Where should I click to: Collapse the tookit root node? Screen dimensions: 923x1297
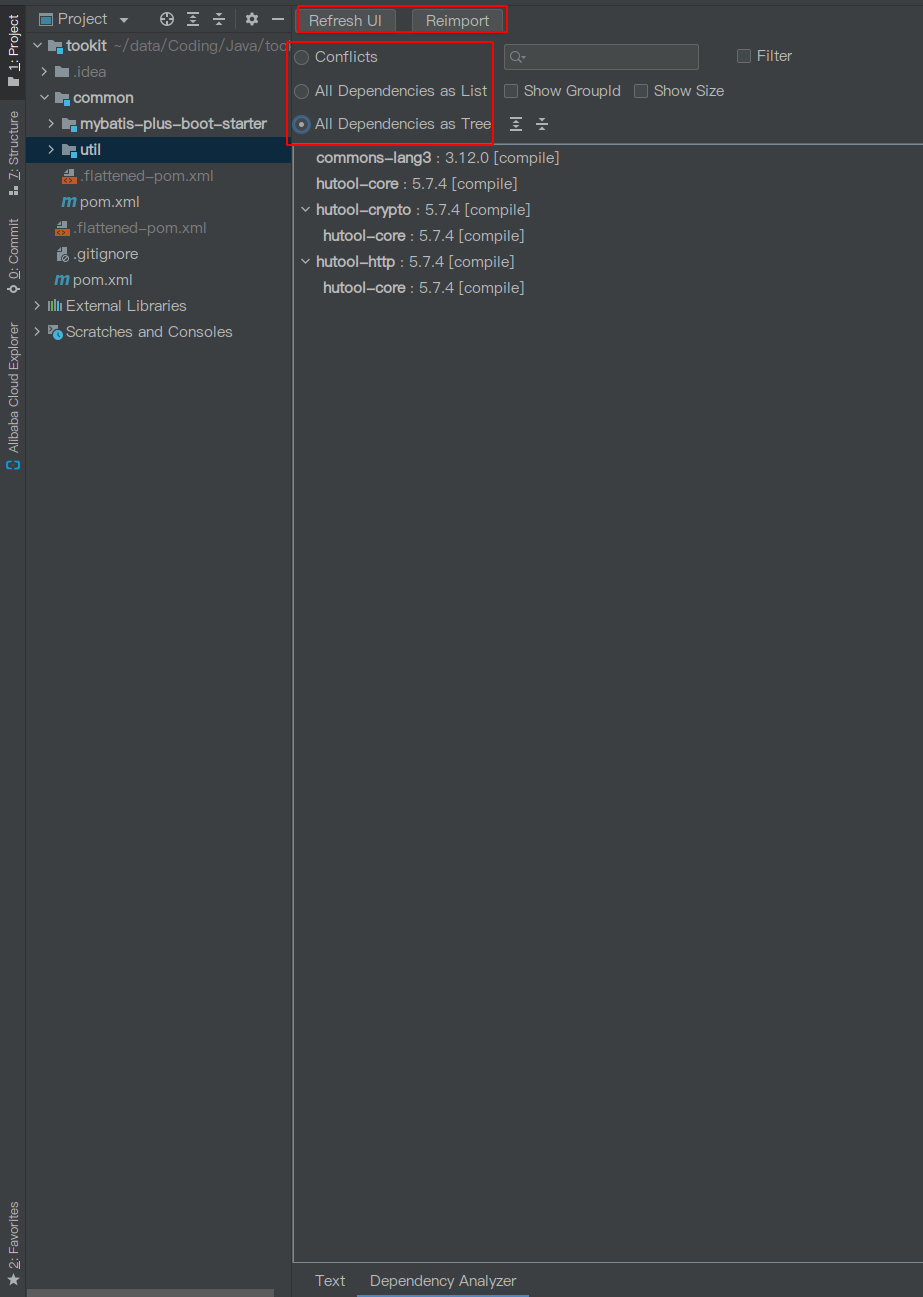point(37,46)
